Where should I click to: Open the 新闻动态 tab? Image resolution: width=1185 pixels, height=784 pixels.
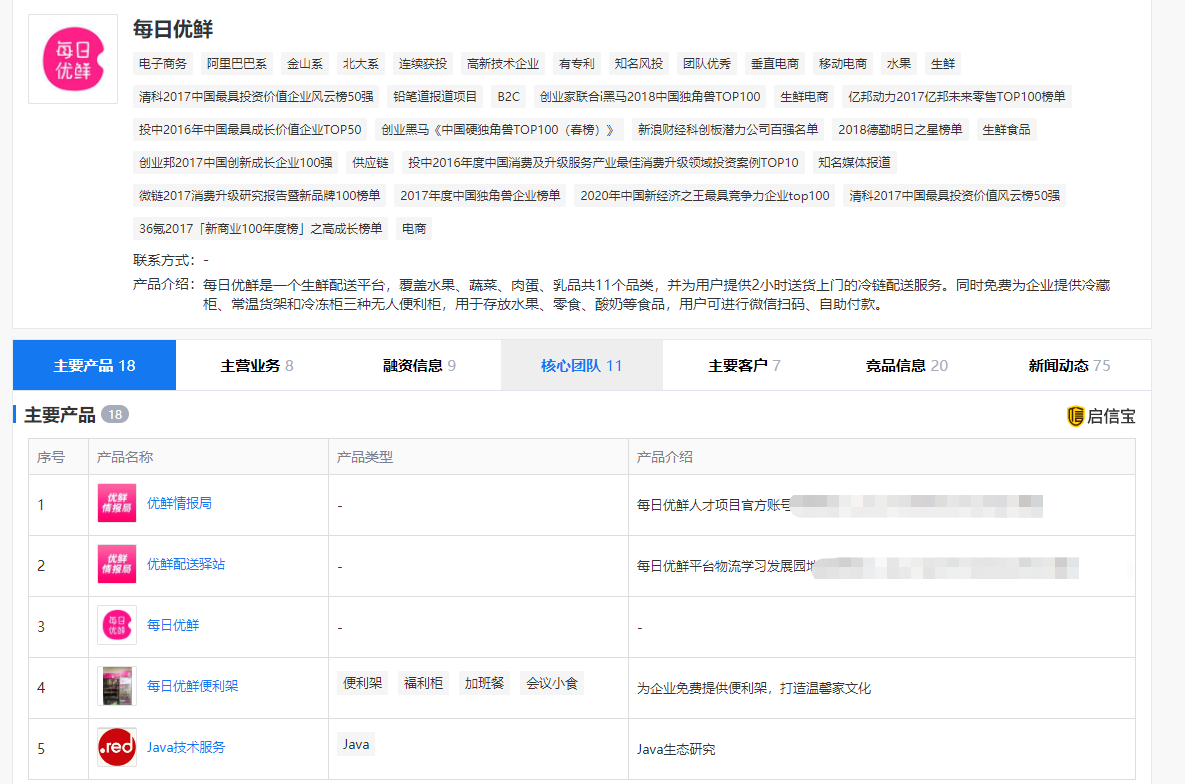(1068, 365)
